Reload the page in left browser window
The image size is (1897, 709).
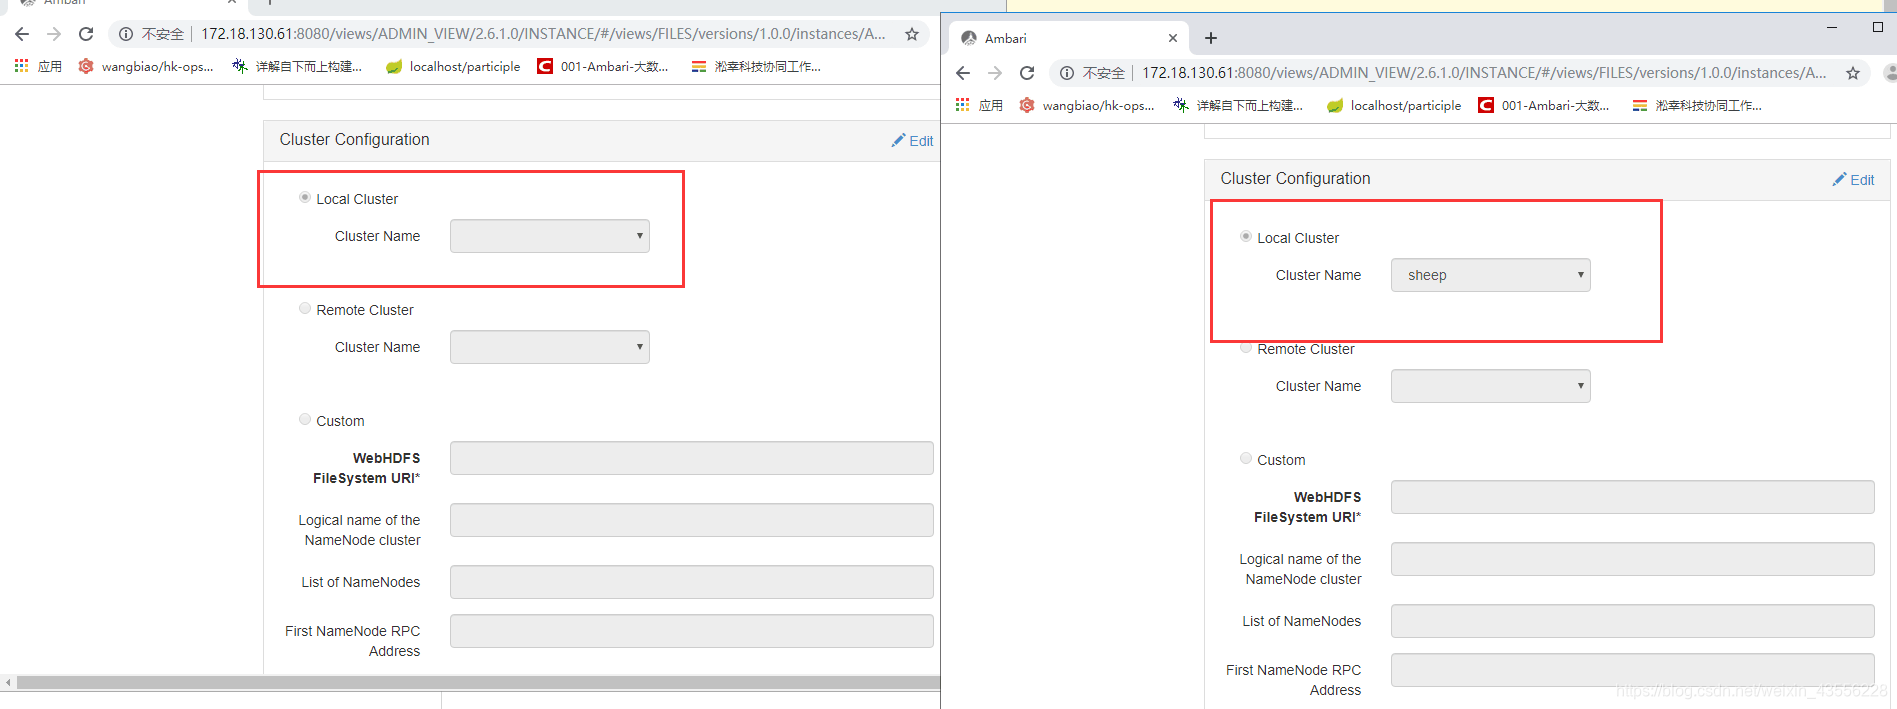point(86,34)
